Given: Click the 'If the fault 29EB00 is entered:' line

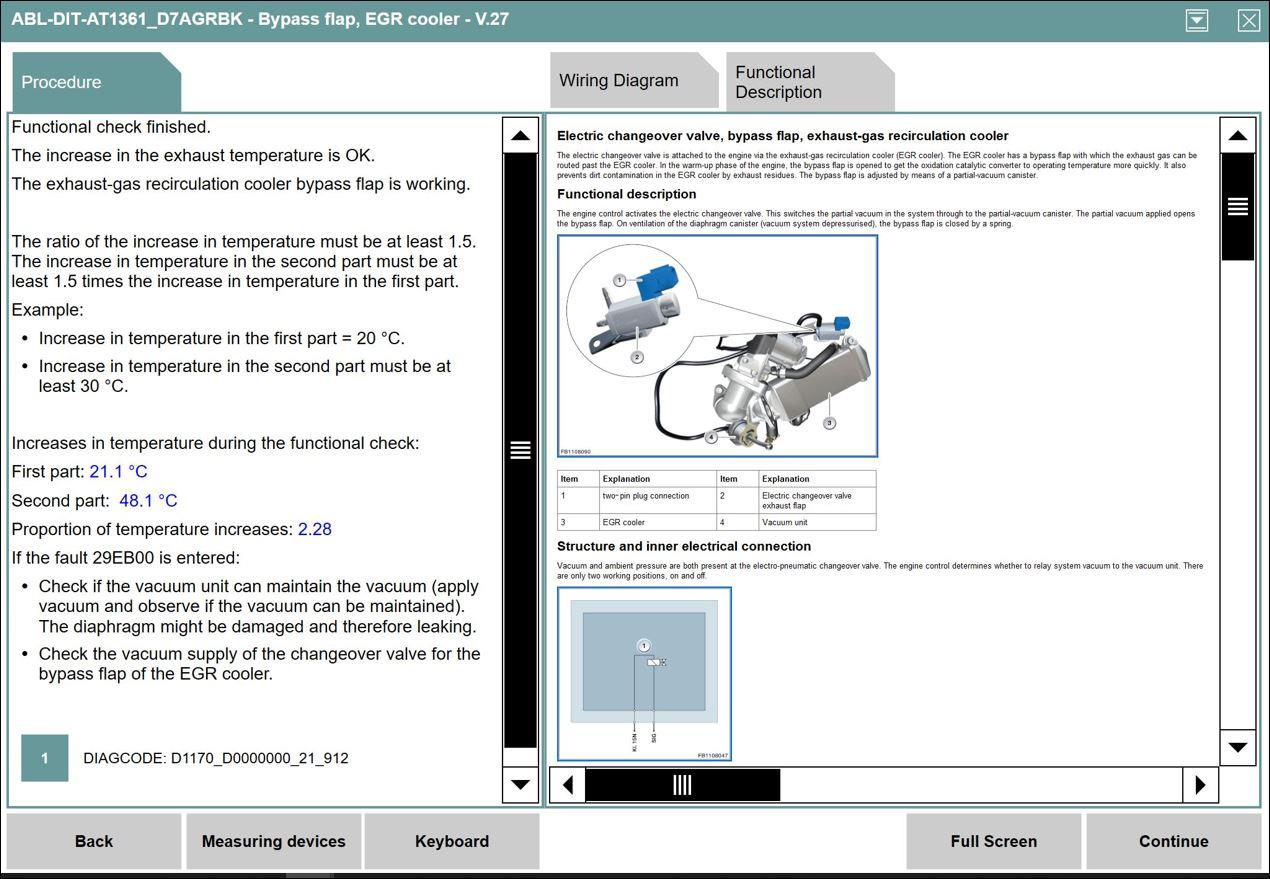Looking at the screenshot, I should click(126, 558).
